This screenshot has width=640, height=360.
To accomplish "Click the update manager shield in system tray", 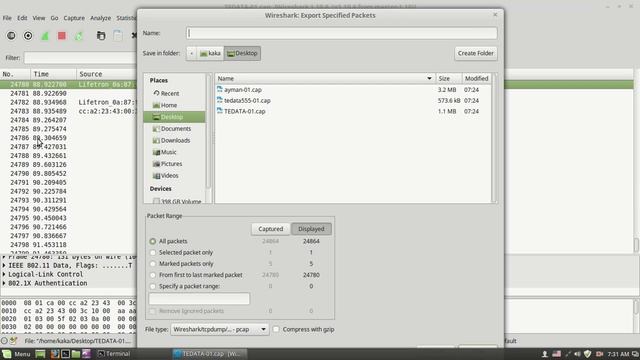I will (587, 354).
